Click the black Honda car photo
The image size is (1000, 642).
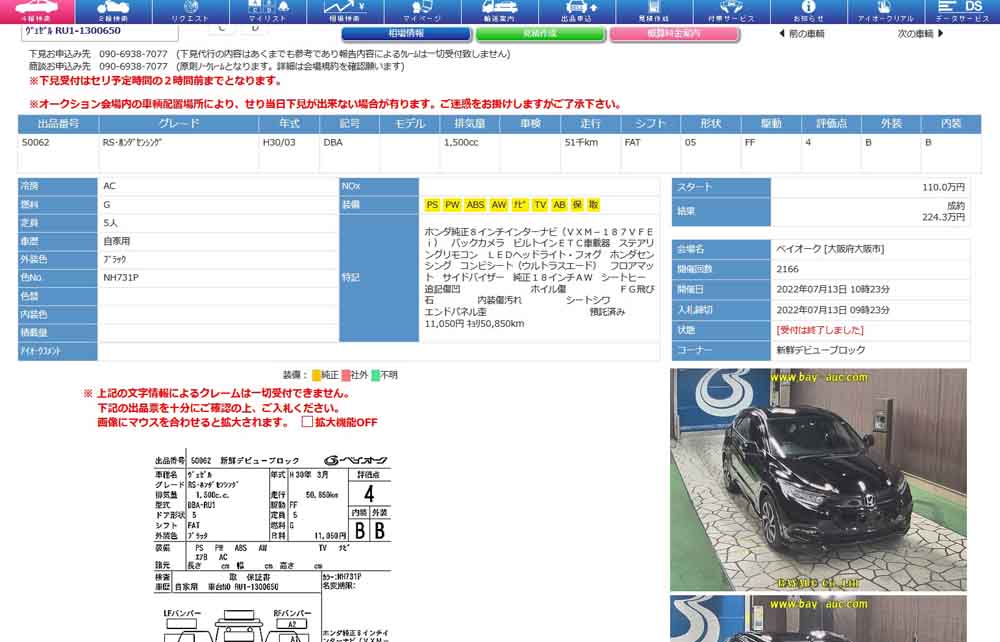click(x=818, y=479)
